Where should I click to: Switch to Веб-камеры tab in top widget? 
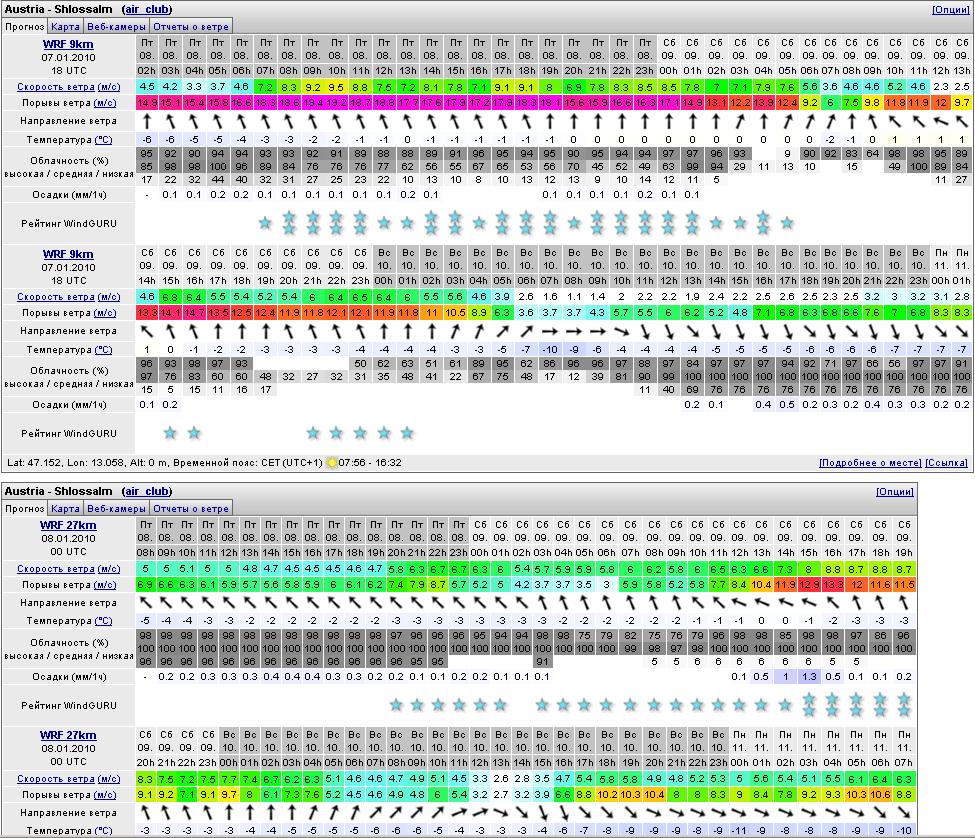pyautogui.click(x=115, y=26)
